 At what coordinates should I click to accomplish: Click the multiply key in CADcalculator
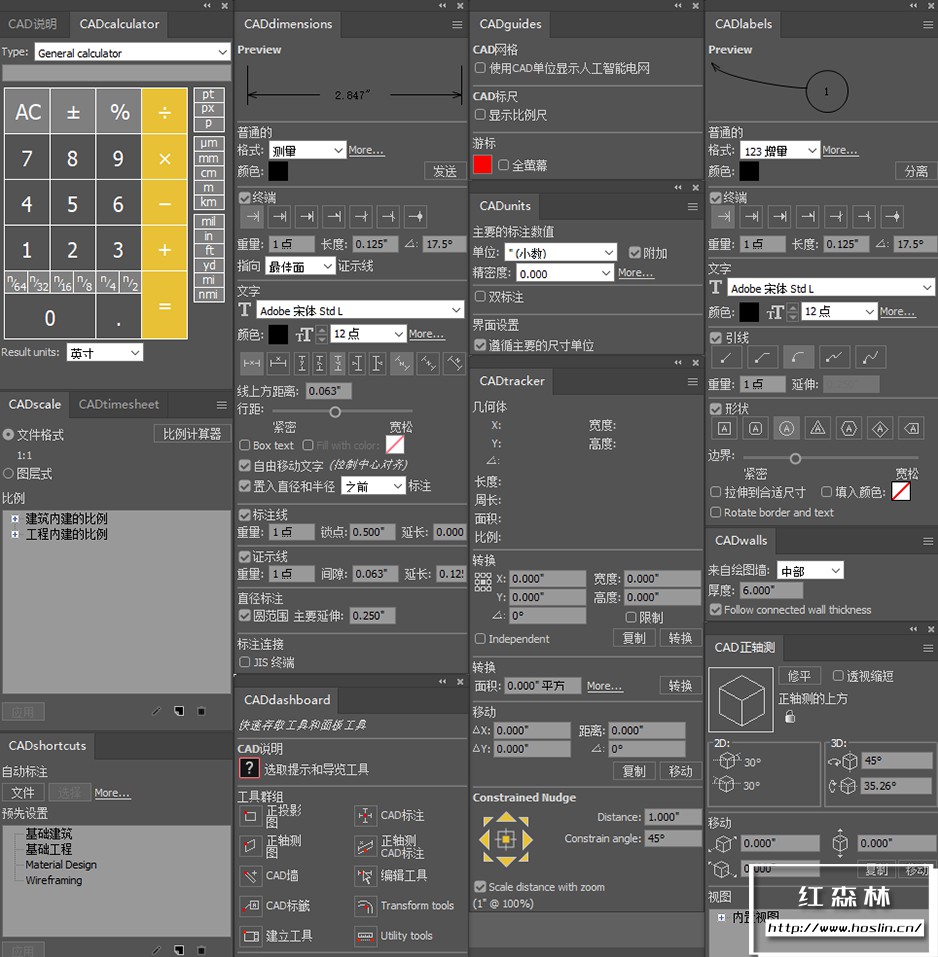(164, 157)
